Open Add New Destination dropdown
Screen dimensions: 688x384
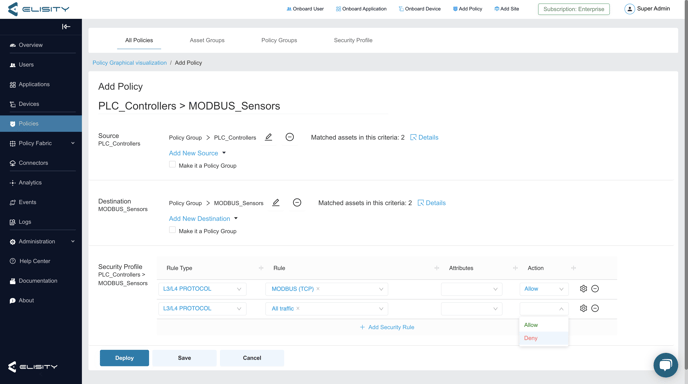(x=203, y=219)
